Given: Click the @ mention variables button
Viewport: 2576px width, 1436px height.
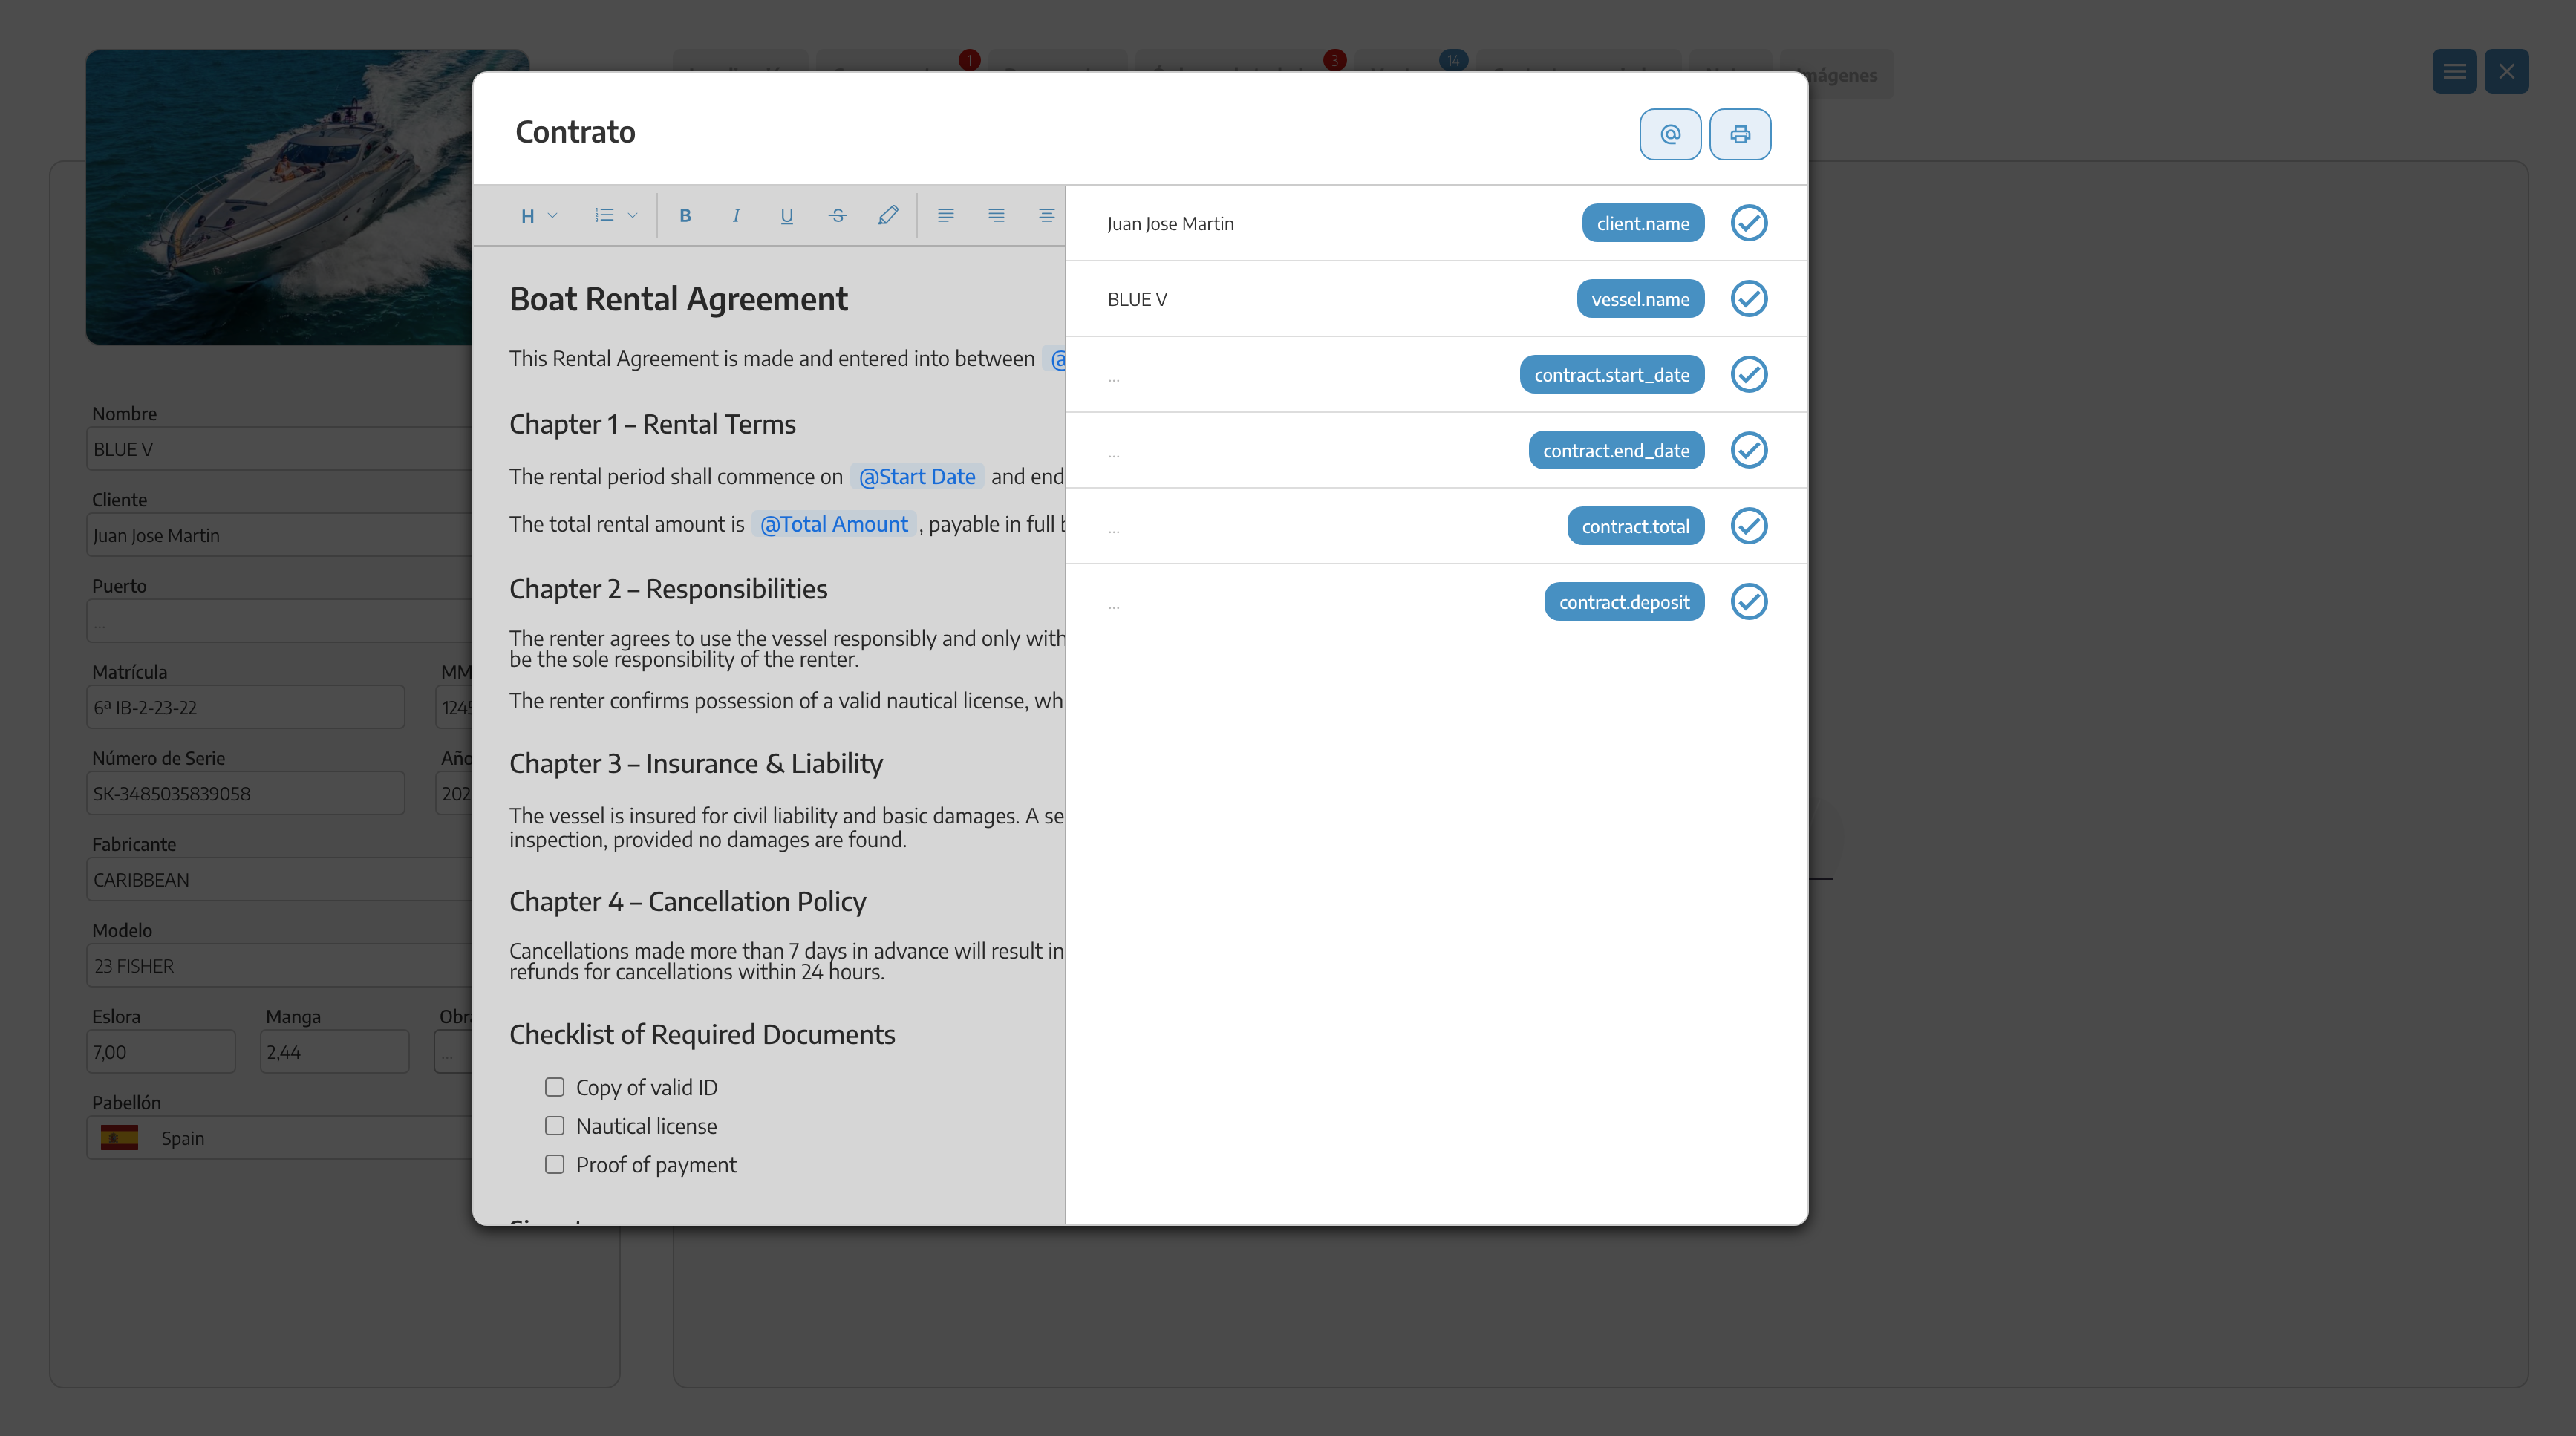Looking at the screenshot, I should click(x=1670, y=134).
